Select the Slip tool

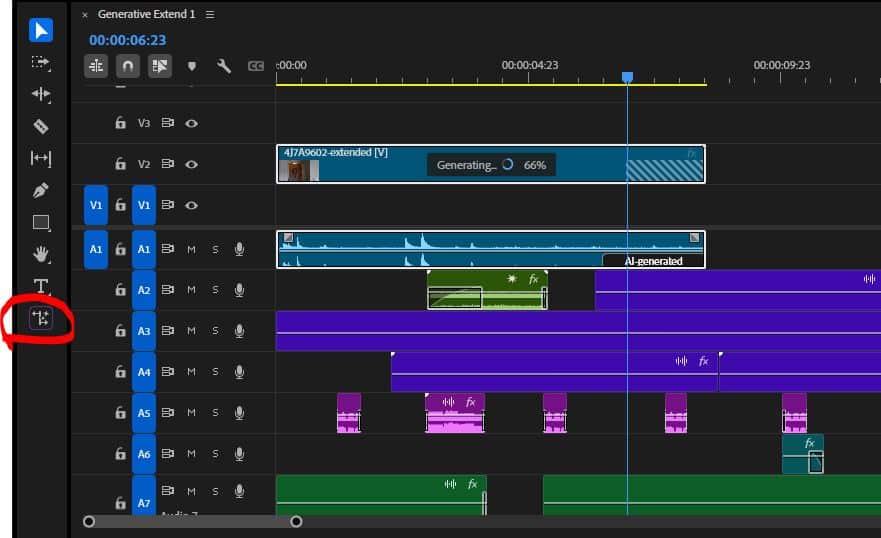(40, 158)
